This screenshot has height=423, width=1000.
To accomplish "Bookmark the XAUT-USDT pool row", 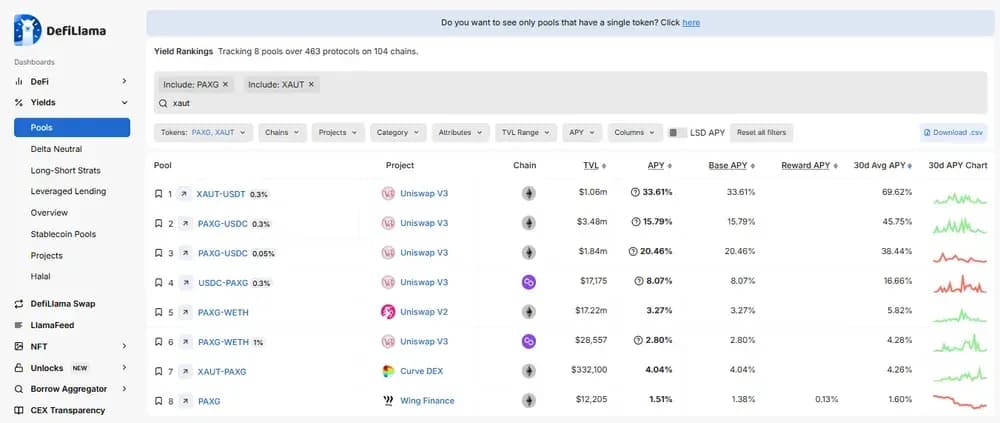I will [158, 193].
